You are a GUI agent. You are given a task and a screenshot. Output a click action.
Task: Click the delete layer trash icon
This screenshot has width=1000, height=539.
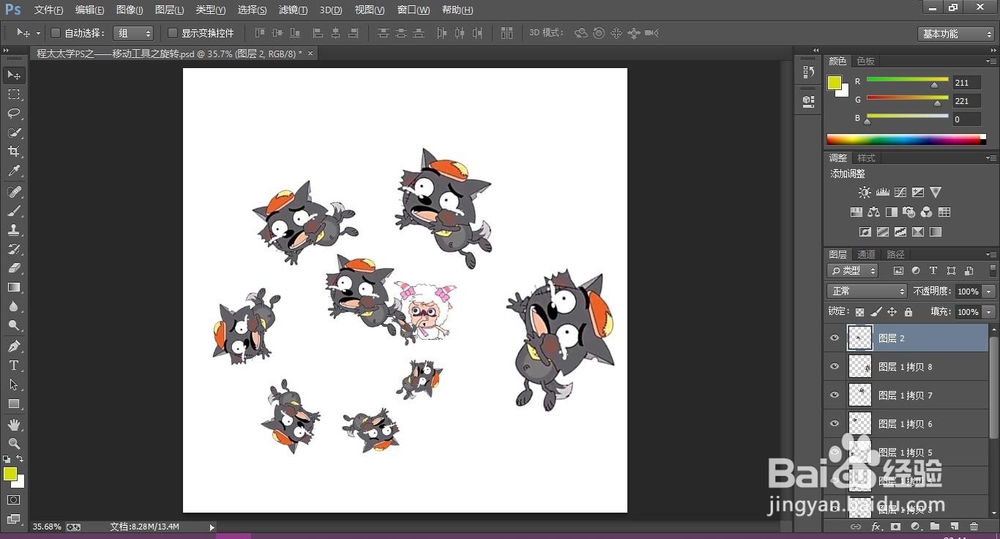click(x=974, y=526)
